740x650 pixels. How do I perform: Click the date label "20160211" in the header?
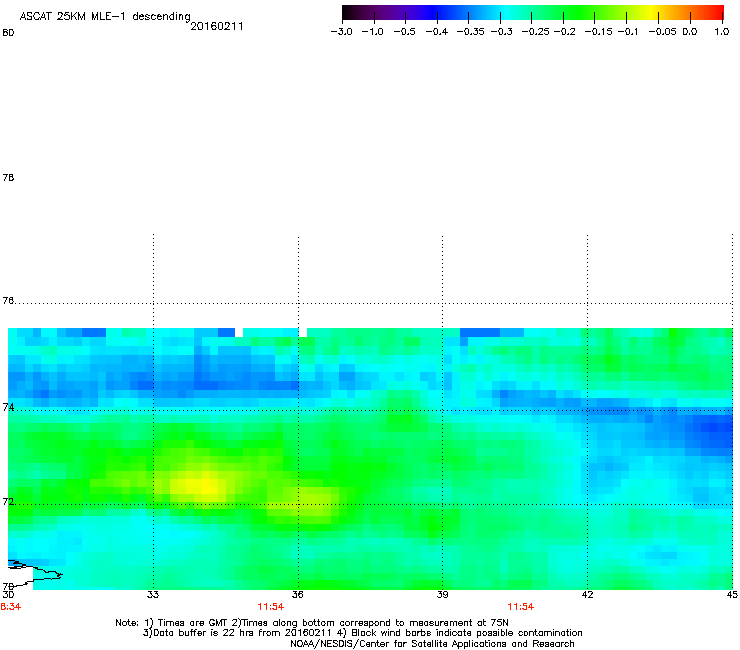pyautogui.click(x=217, y=26)
